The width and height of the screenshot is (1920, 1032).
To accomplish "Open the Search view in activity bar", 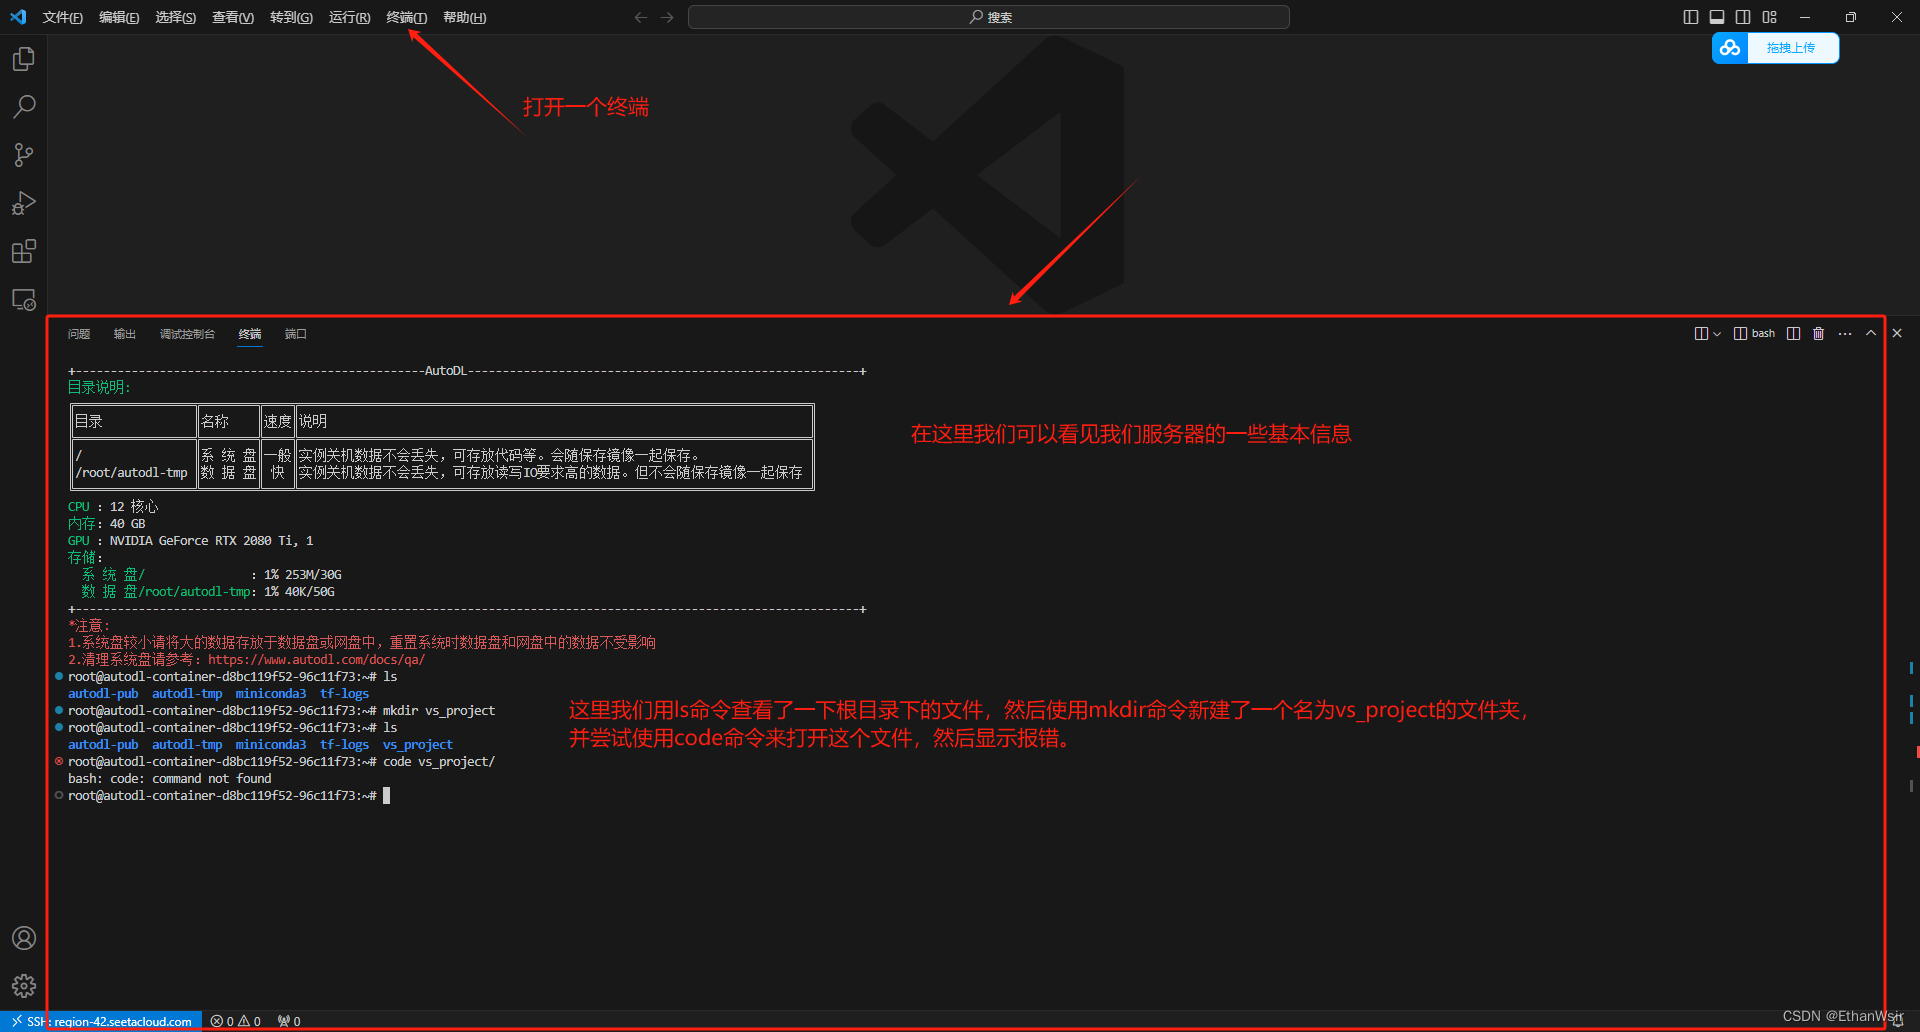I will pos(24,107).
